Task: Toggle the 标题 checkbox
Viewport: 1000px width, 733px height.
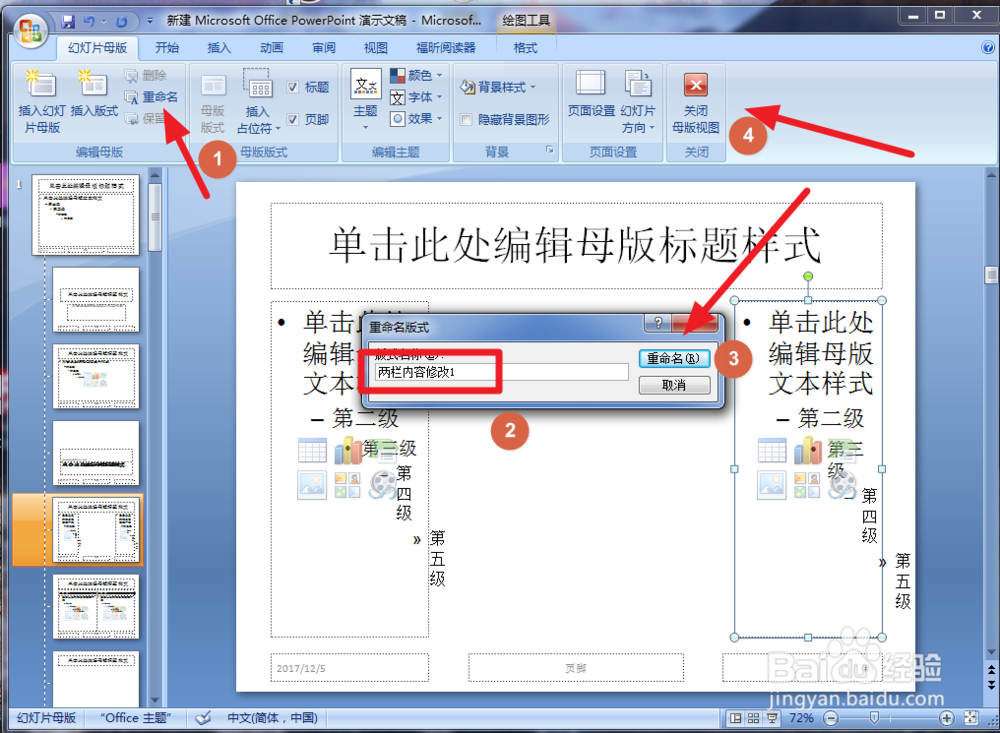Action: [294, 86]
